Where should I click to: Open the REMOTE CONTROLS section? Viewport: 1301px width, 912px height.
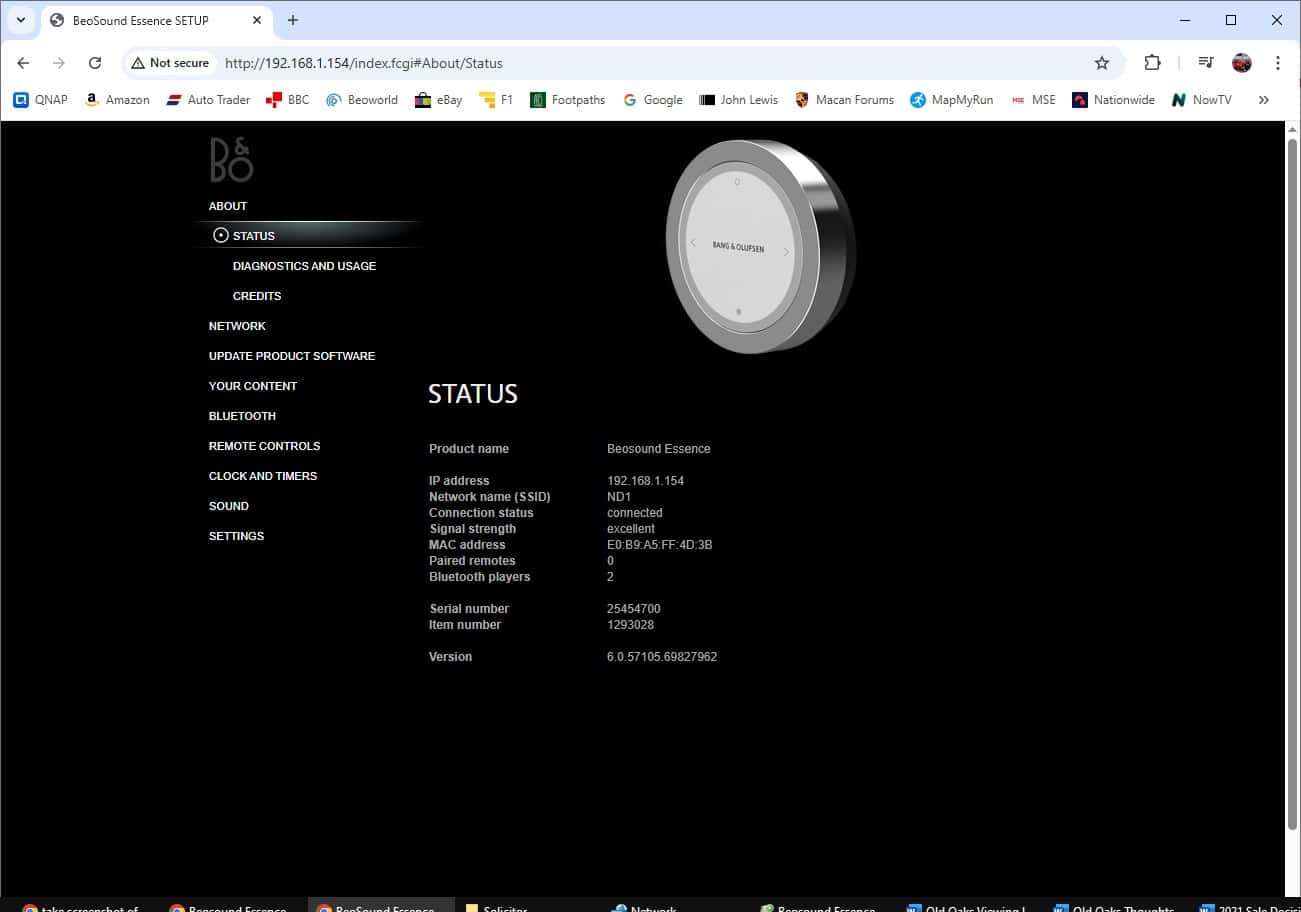click(264, 446)
